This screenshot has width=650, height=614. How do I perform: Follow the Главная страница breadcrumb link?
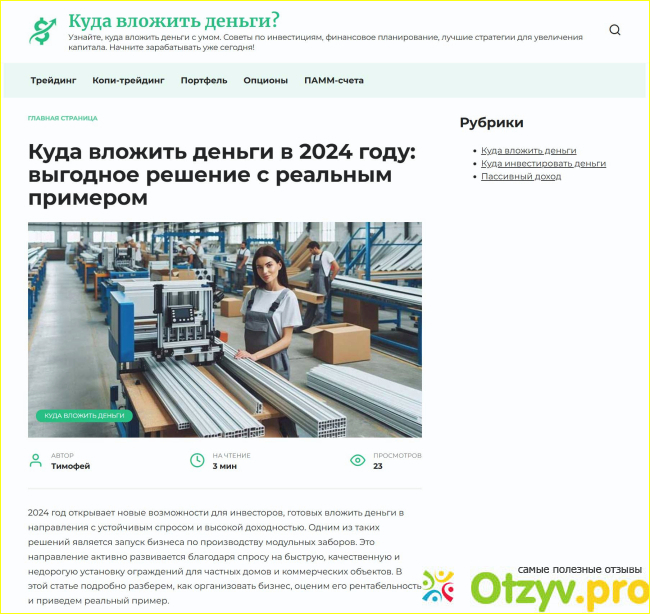tap(63, 118)
